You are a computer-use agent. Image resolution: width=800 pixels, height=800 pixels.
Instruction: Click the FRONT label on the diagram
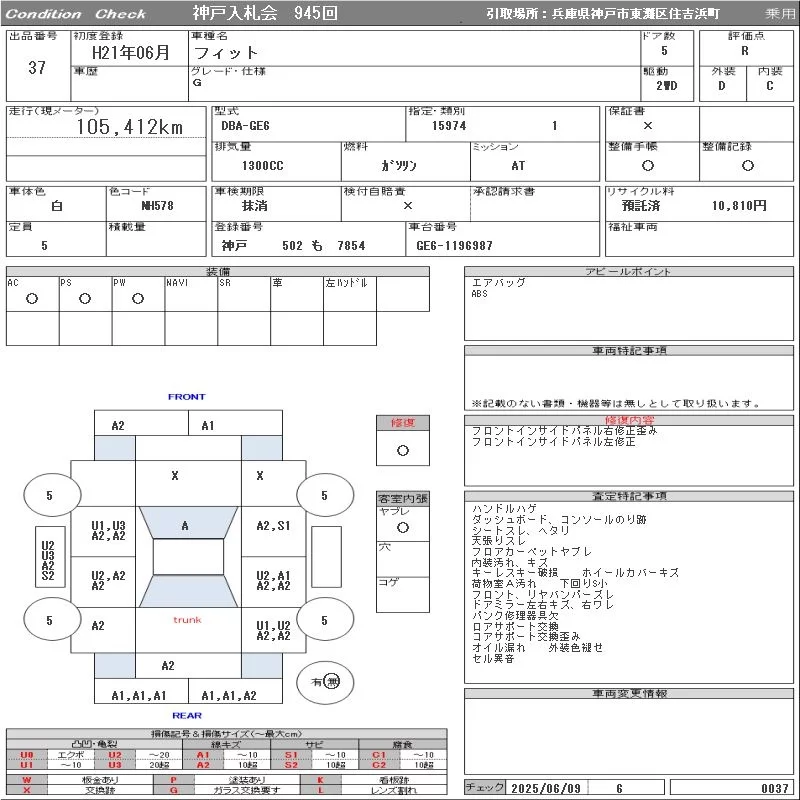coord(187,397)
